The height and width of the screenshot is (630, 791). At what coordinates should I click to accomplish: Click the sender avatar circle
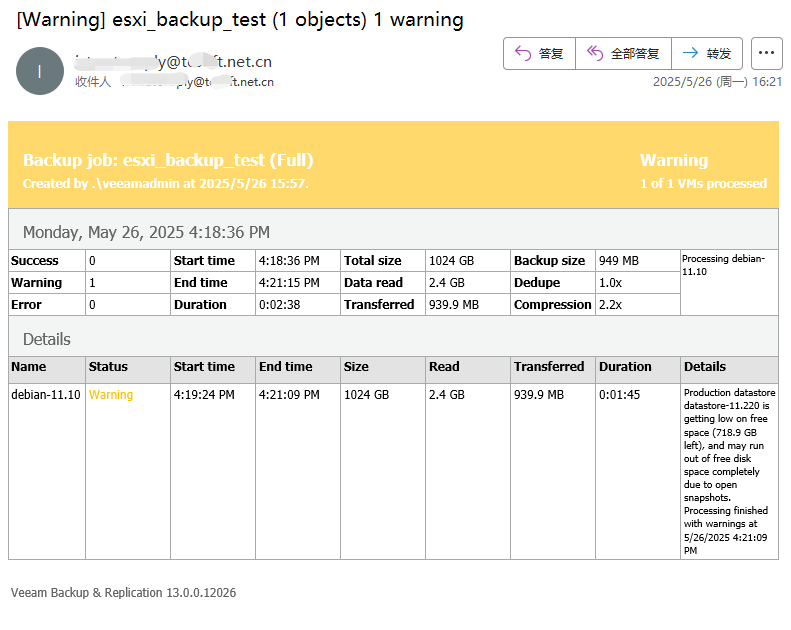40,71
